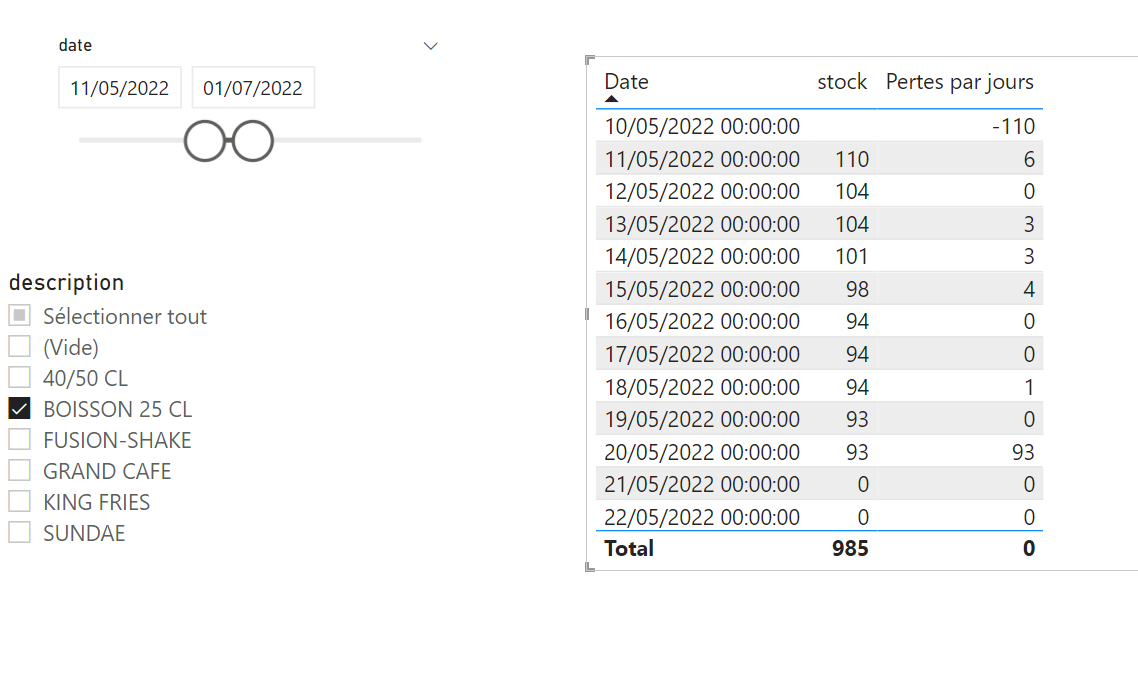This screenshot has height=699, width=1138.
Task: Click the Date sort ascending arrow
Action: coord(611,99)
